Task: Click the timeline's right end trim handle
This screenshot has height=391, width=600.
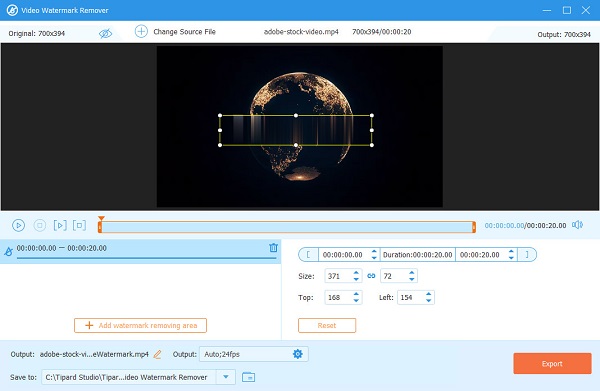Action: tap(474, 227)
